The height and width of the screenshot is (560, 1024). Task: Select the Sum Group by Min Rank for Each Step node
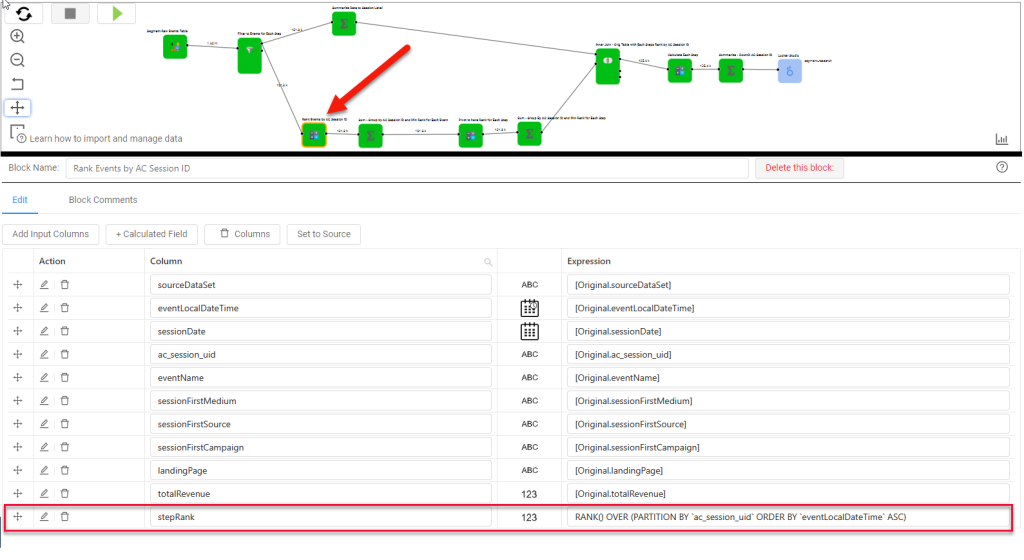tap(530, 134)
